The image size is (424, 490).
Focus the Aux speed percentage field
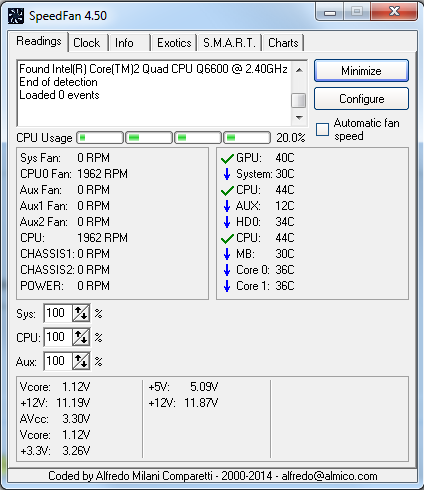[58, 361]
